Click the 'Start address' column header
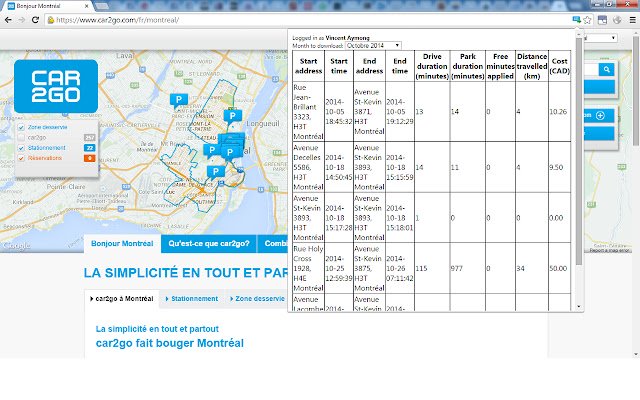This screenshot has width=640, height=400. tap(309, 66)
